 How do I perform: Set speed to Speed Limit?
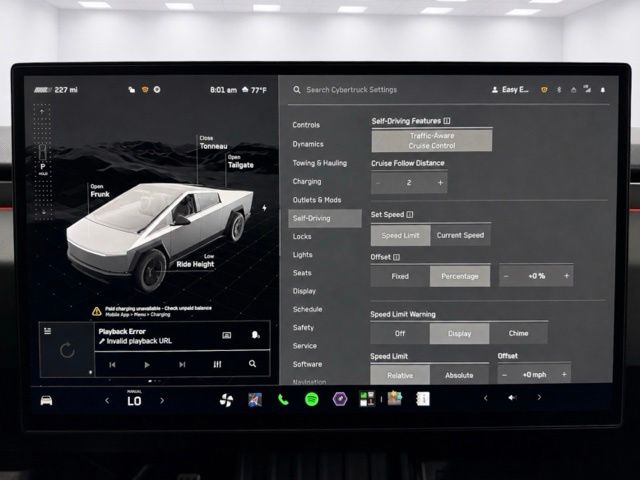pyautogui.click(x=400, y=236)
